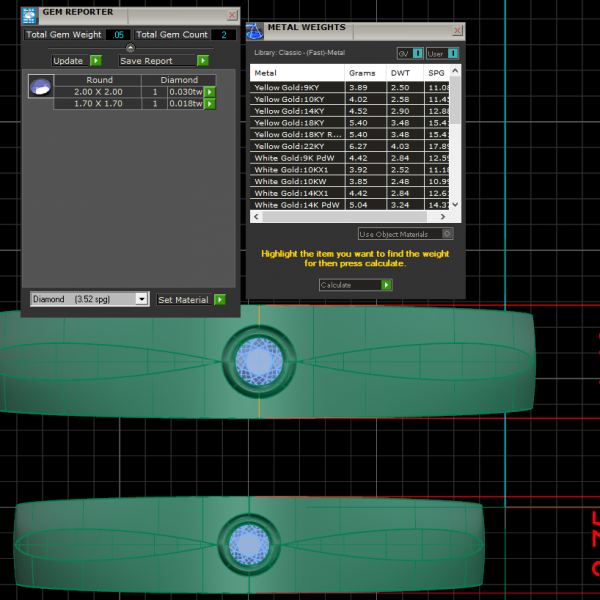The width and height of the screenshot is (600, 600).
Task: Open the Diamond material dropdown
Action: (141, 299)
